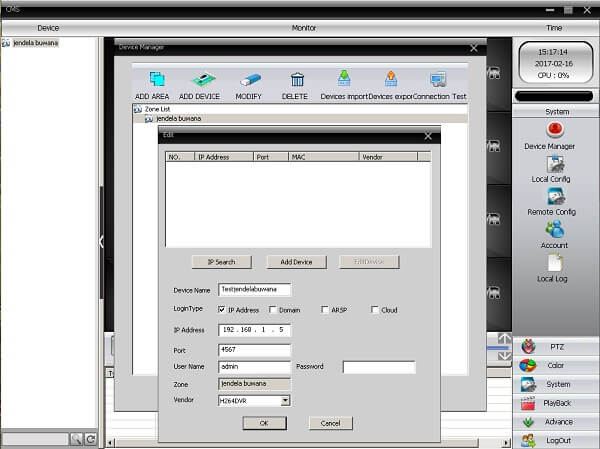
Task: Click the Password field
Action: [x=379, y=367]
